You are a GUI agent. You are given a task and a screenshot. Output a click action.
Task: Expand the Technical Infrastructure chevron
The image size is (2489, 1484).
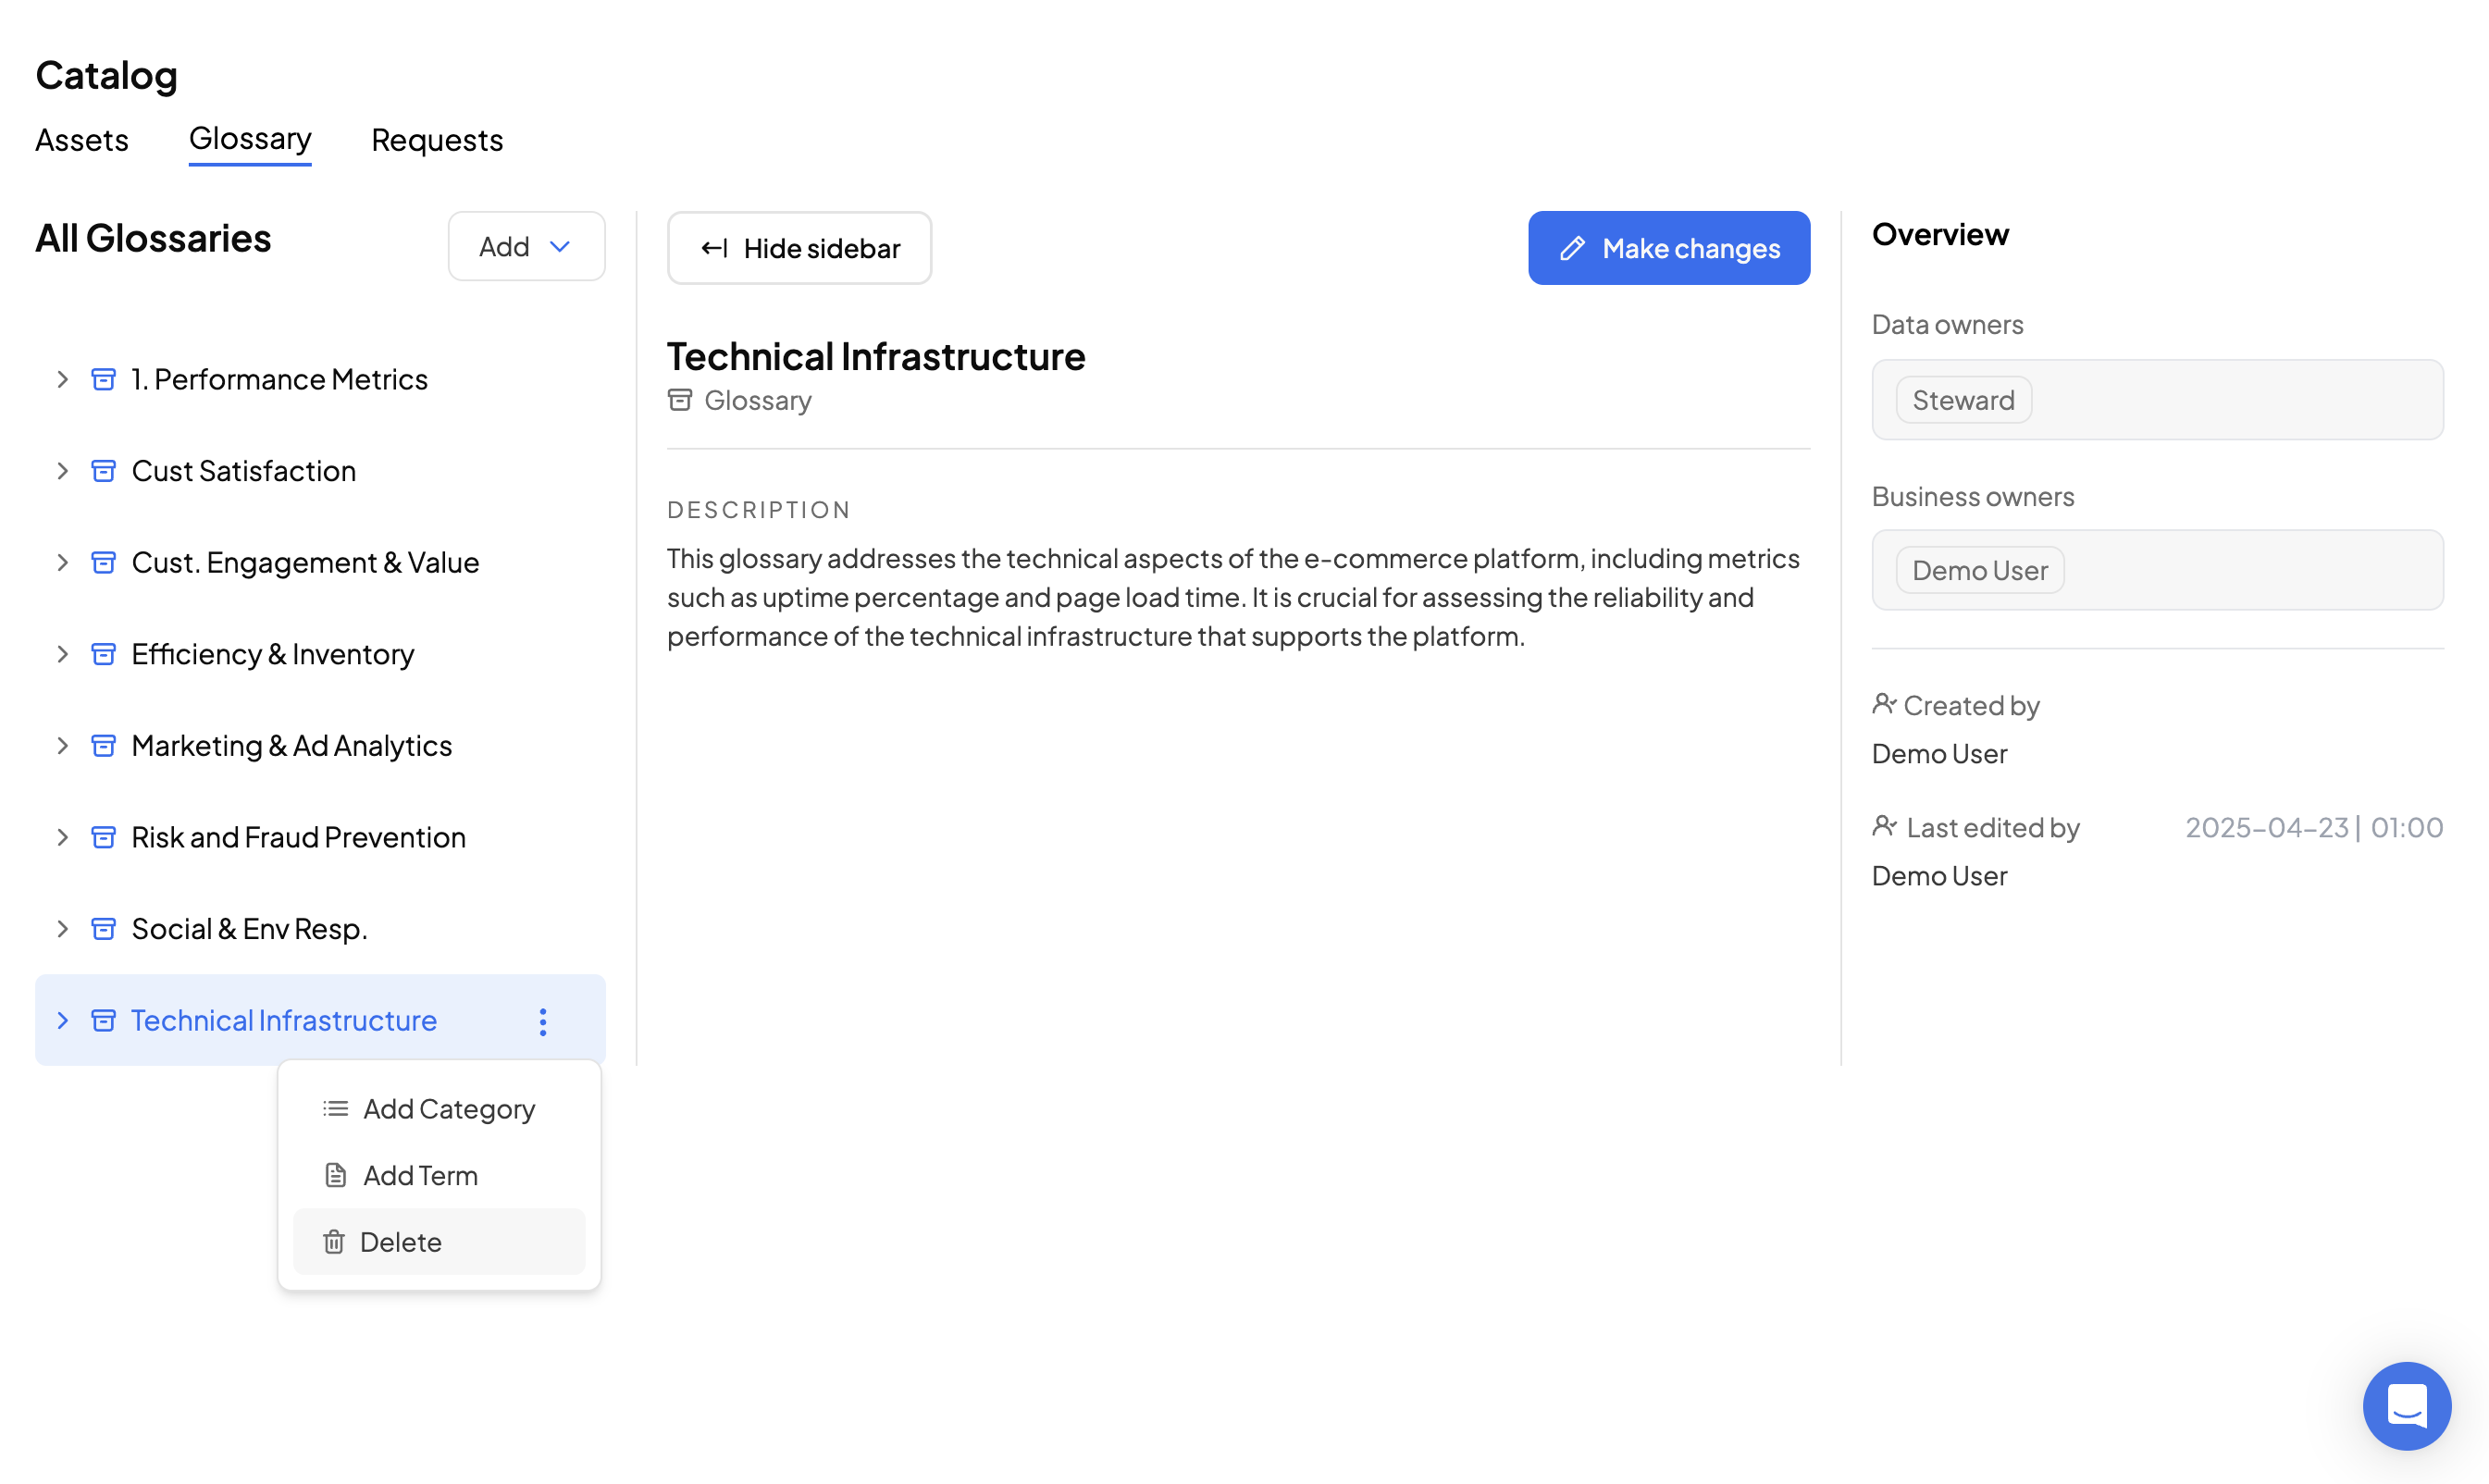point(62,1021)
